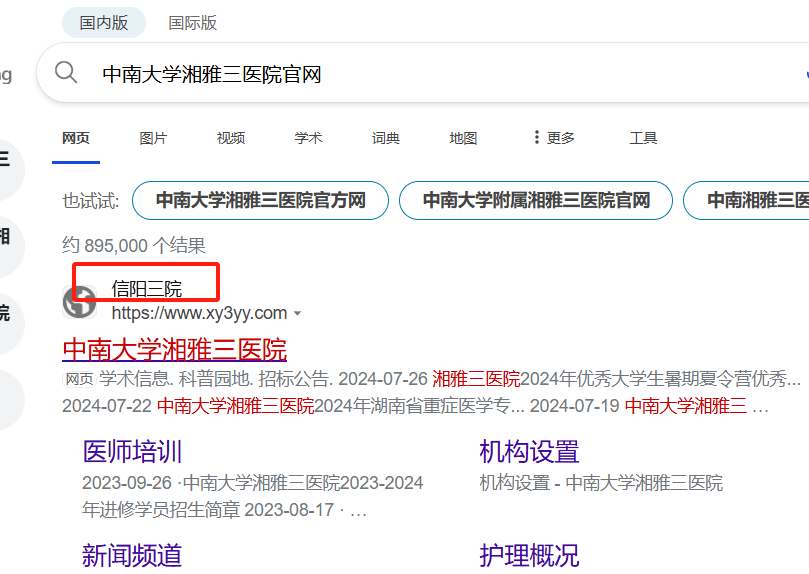Click the globe favicon beside 信阳三院
Screen dimensions: 809x574
click(x=79, y=302)
